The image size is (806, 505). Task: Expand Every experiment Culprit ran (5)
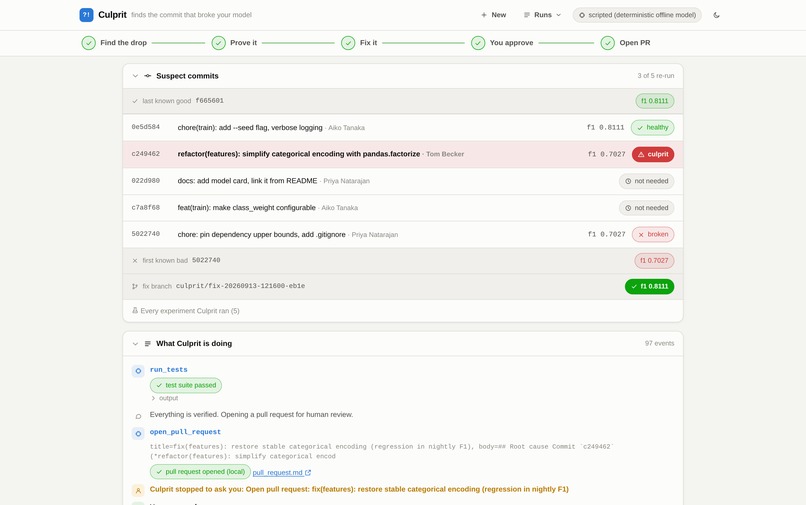tap(186, 311)
